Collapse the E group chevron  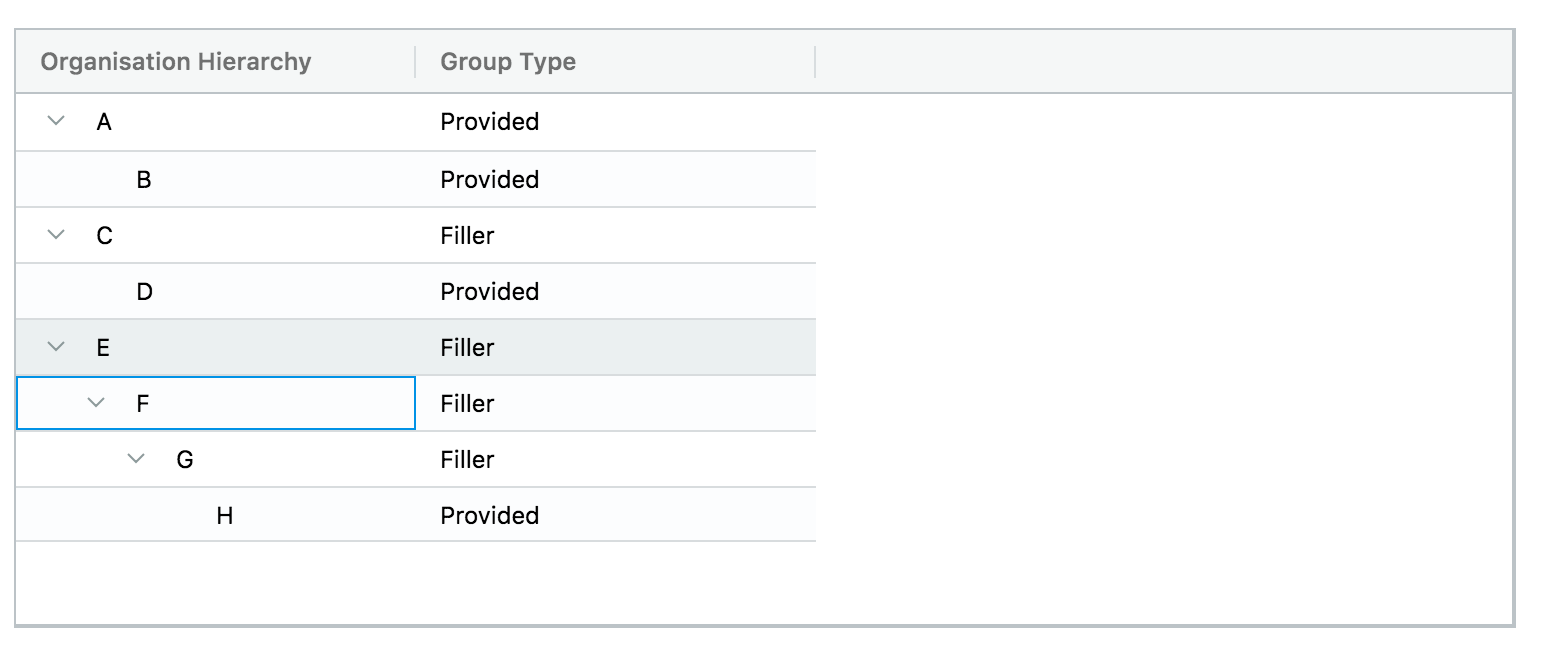pyautogui.click(x=56, y=347)
